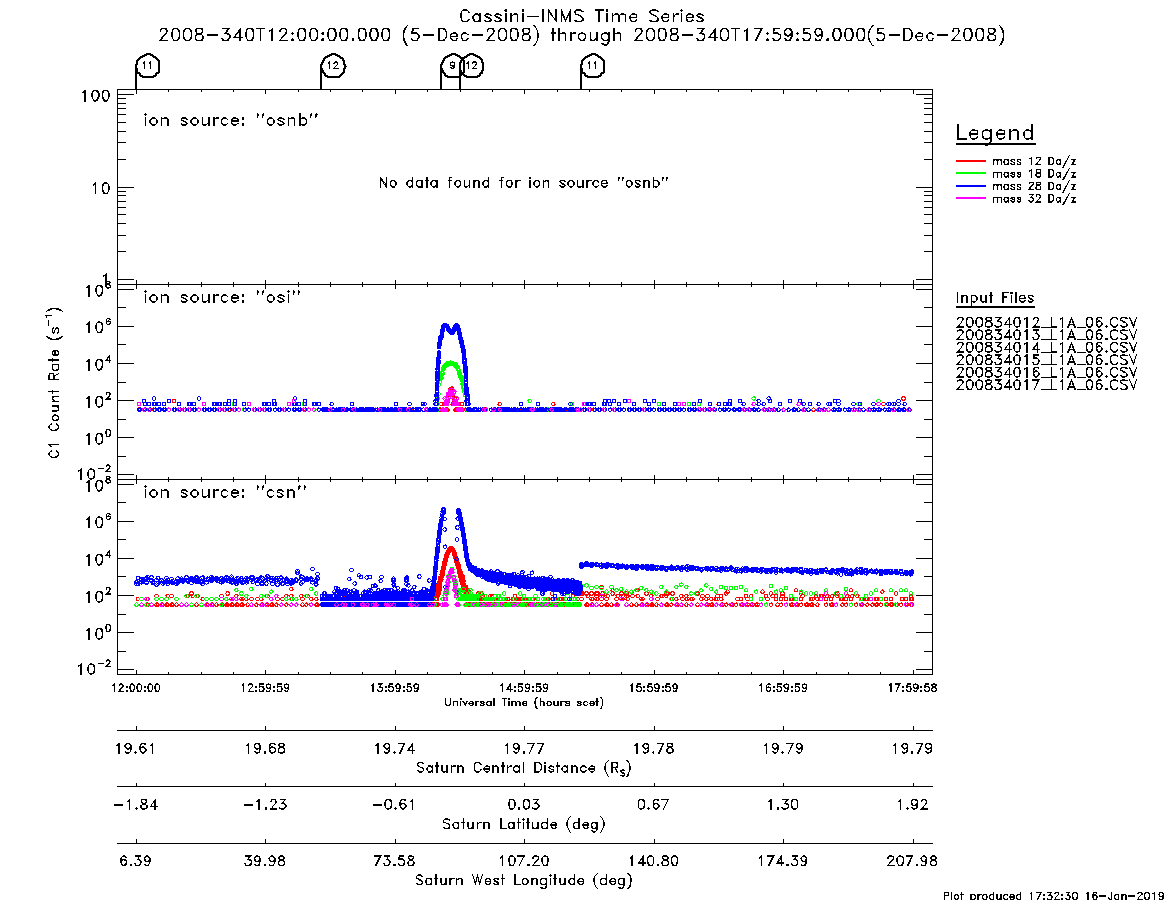The width and height of the screenshot is (1165, 900).
Task: Click the 12:59:59 time tick label
Action: [265, 688]
